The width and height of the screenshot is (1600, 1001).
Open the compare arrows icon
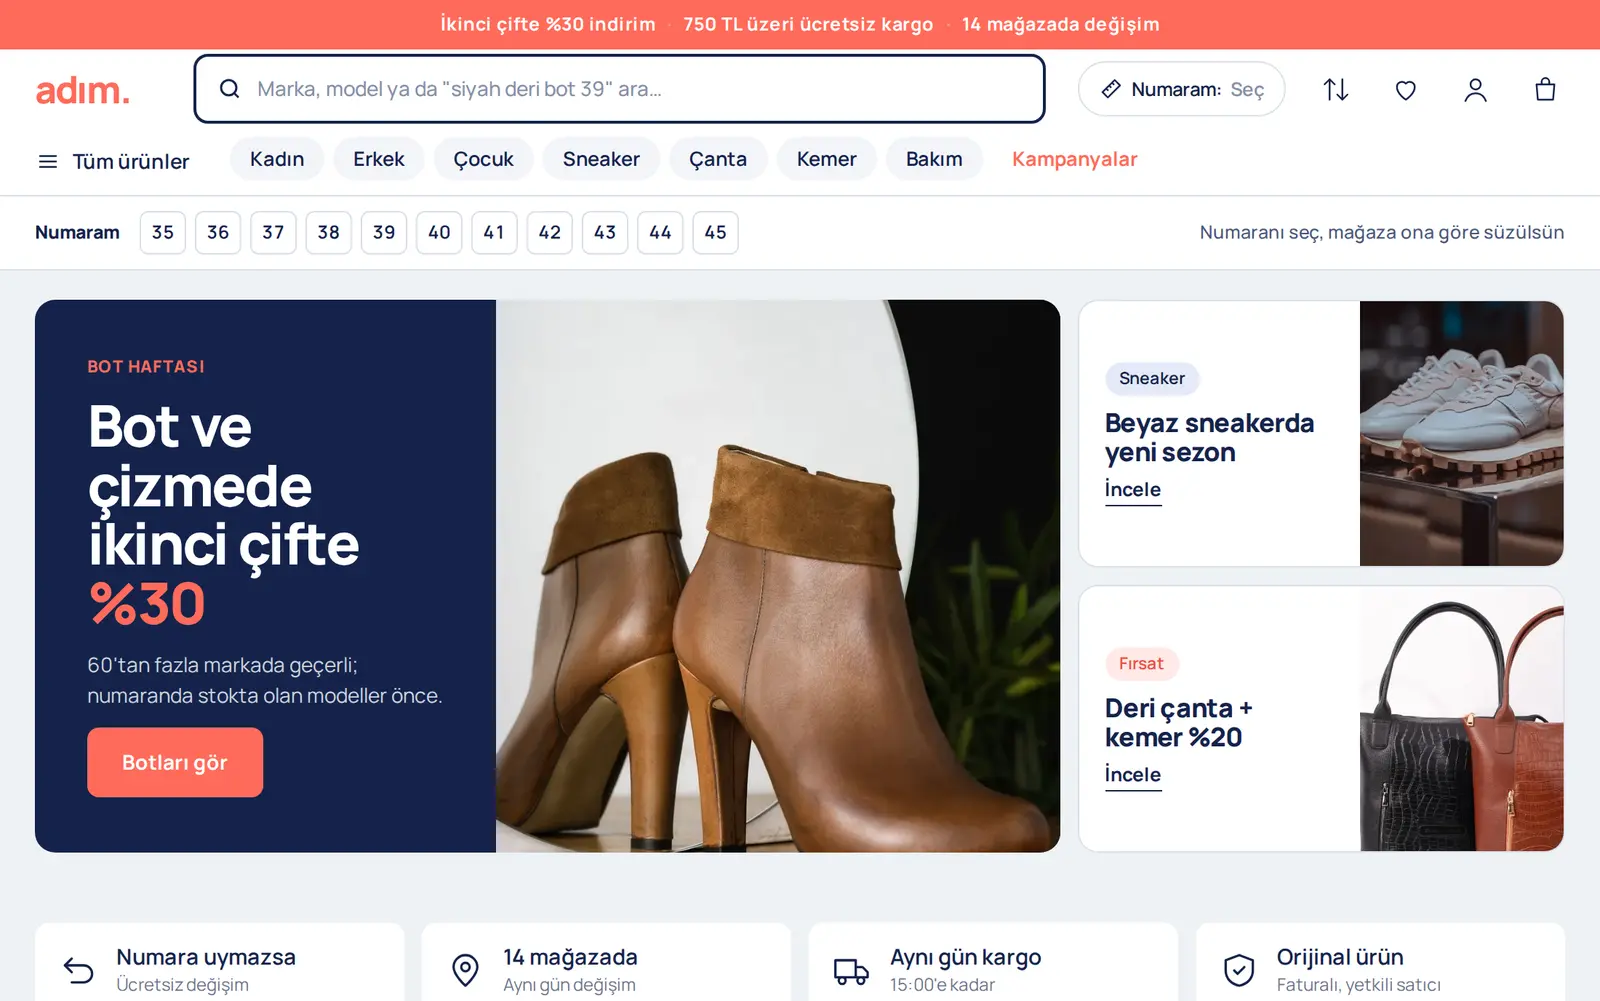coord(1336,90)
